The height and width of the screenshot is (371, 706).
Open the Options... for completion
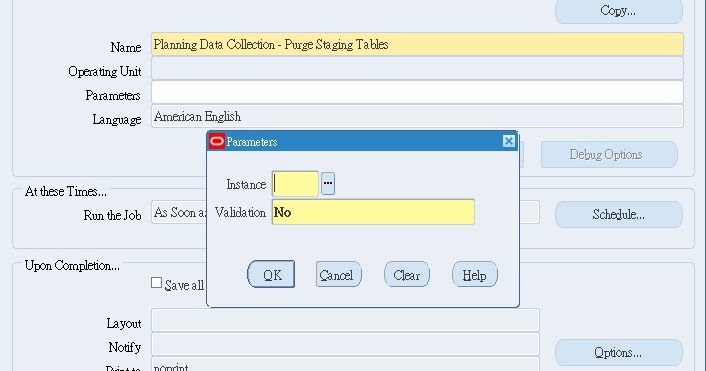click(x=619, y=352)
